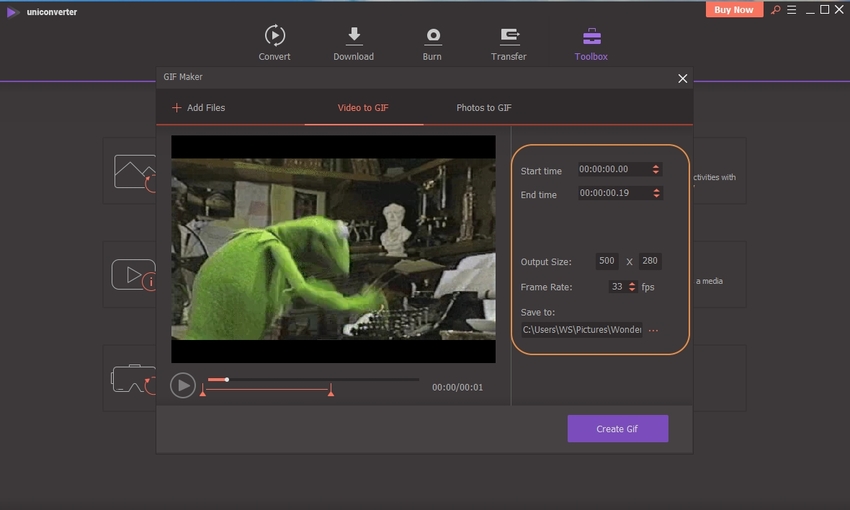Click the key register icon
This screenshot has height=510, width=850.
tap(775, 10)
